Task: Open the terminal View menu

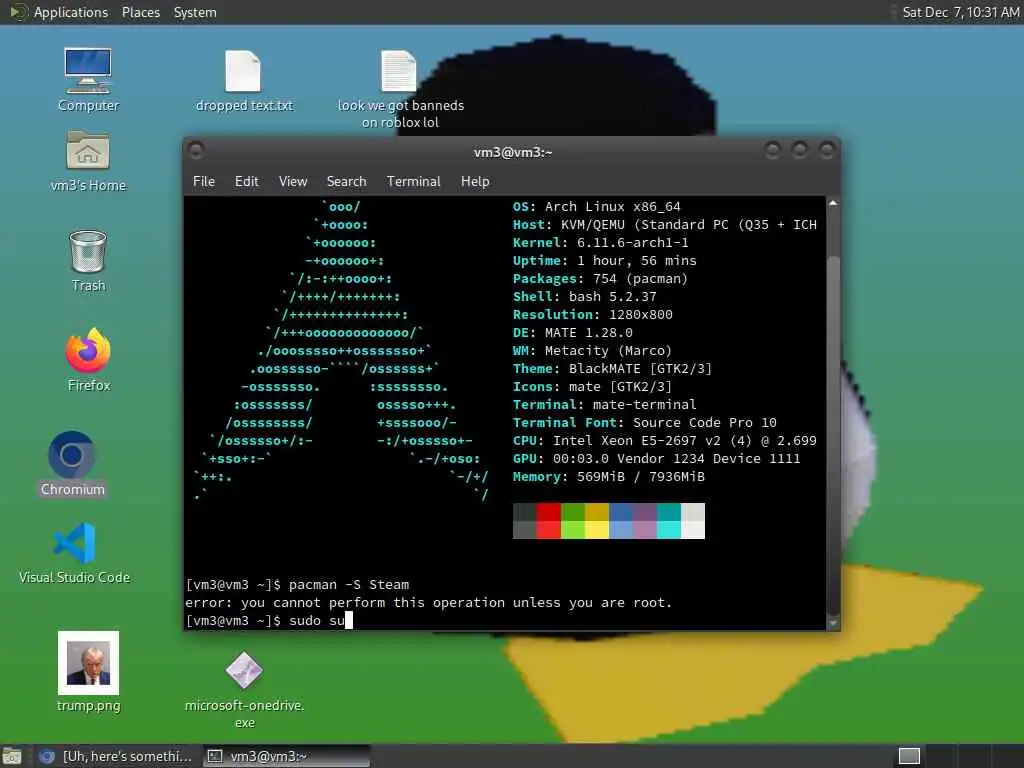Action: pos(293,182)
